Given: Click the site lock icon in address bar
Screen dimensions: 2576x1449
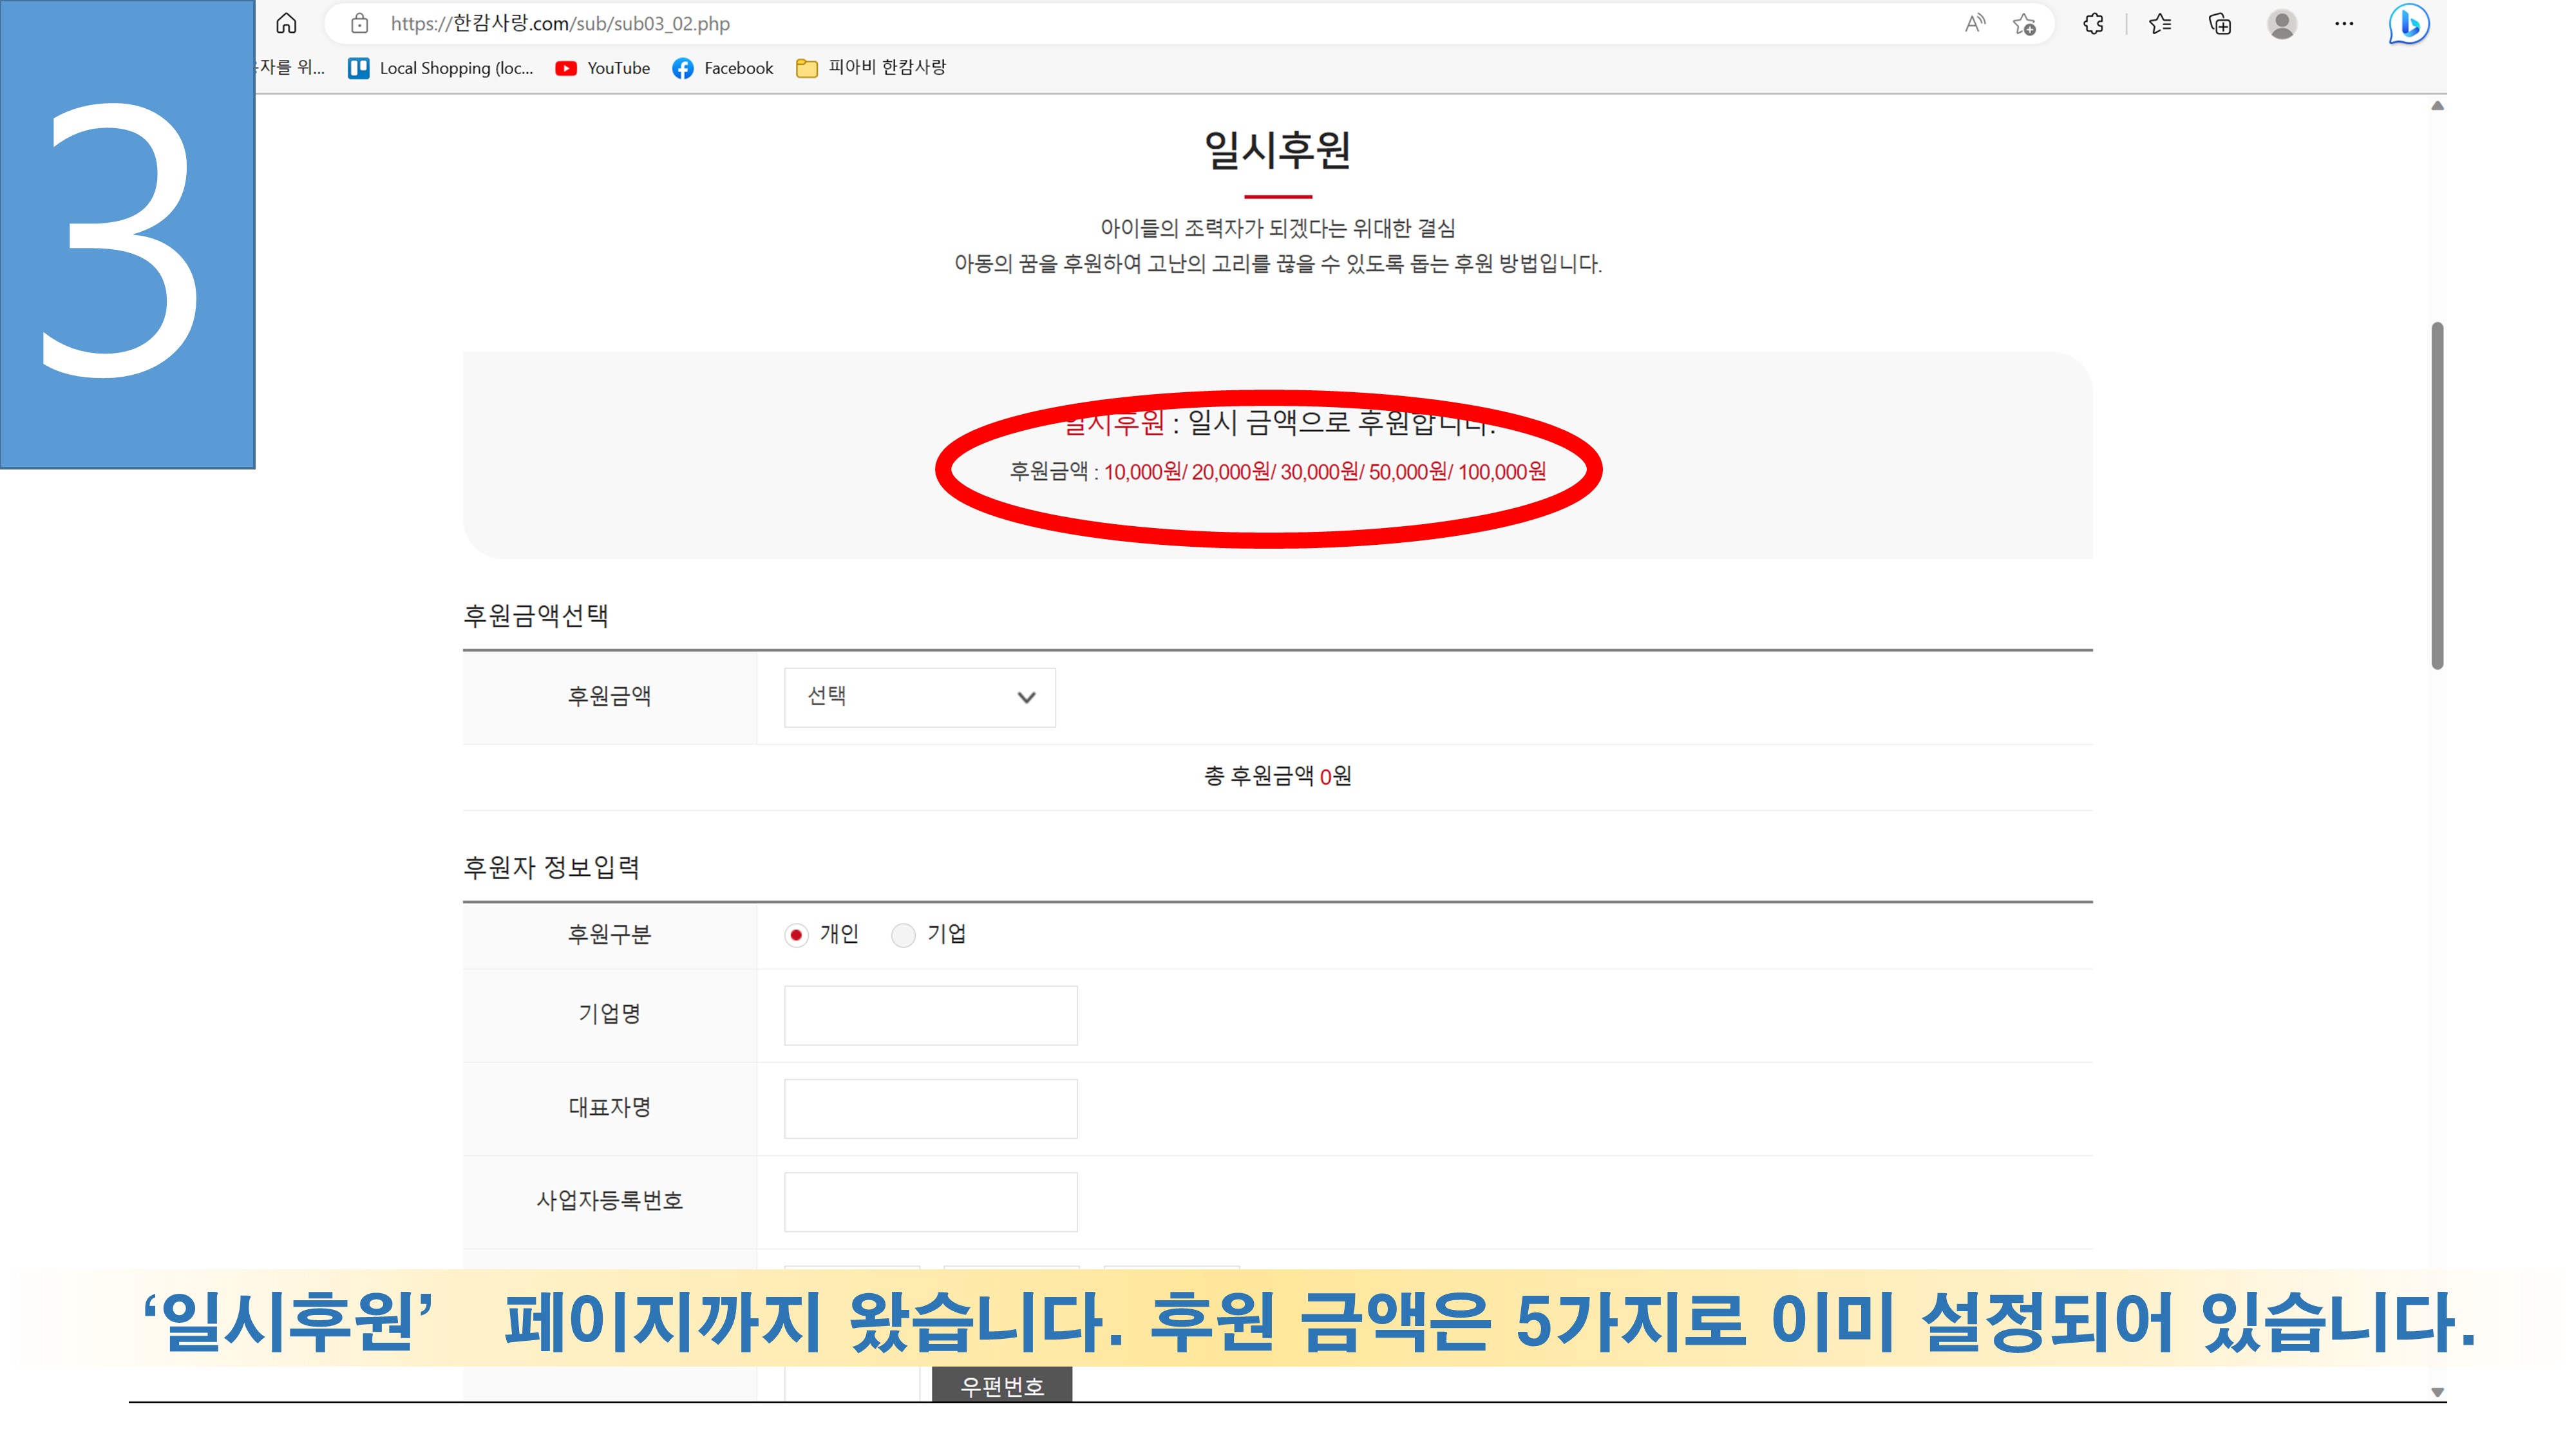Looking at the screenshot, I should click(360, 23).
